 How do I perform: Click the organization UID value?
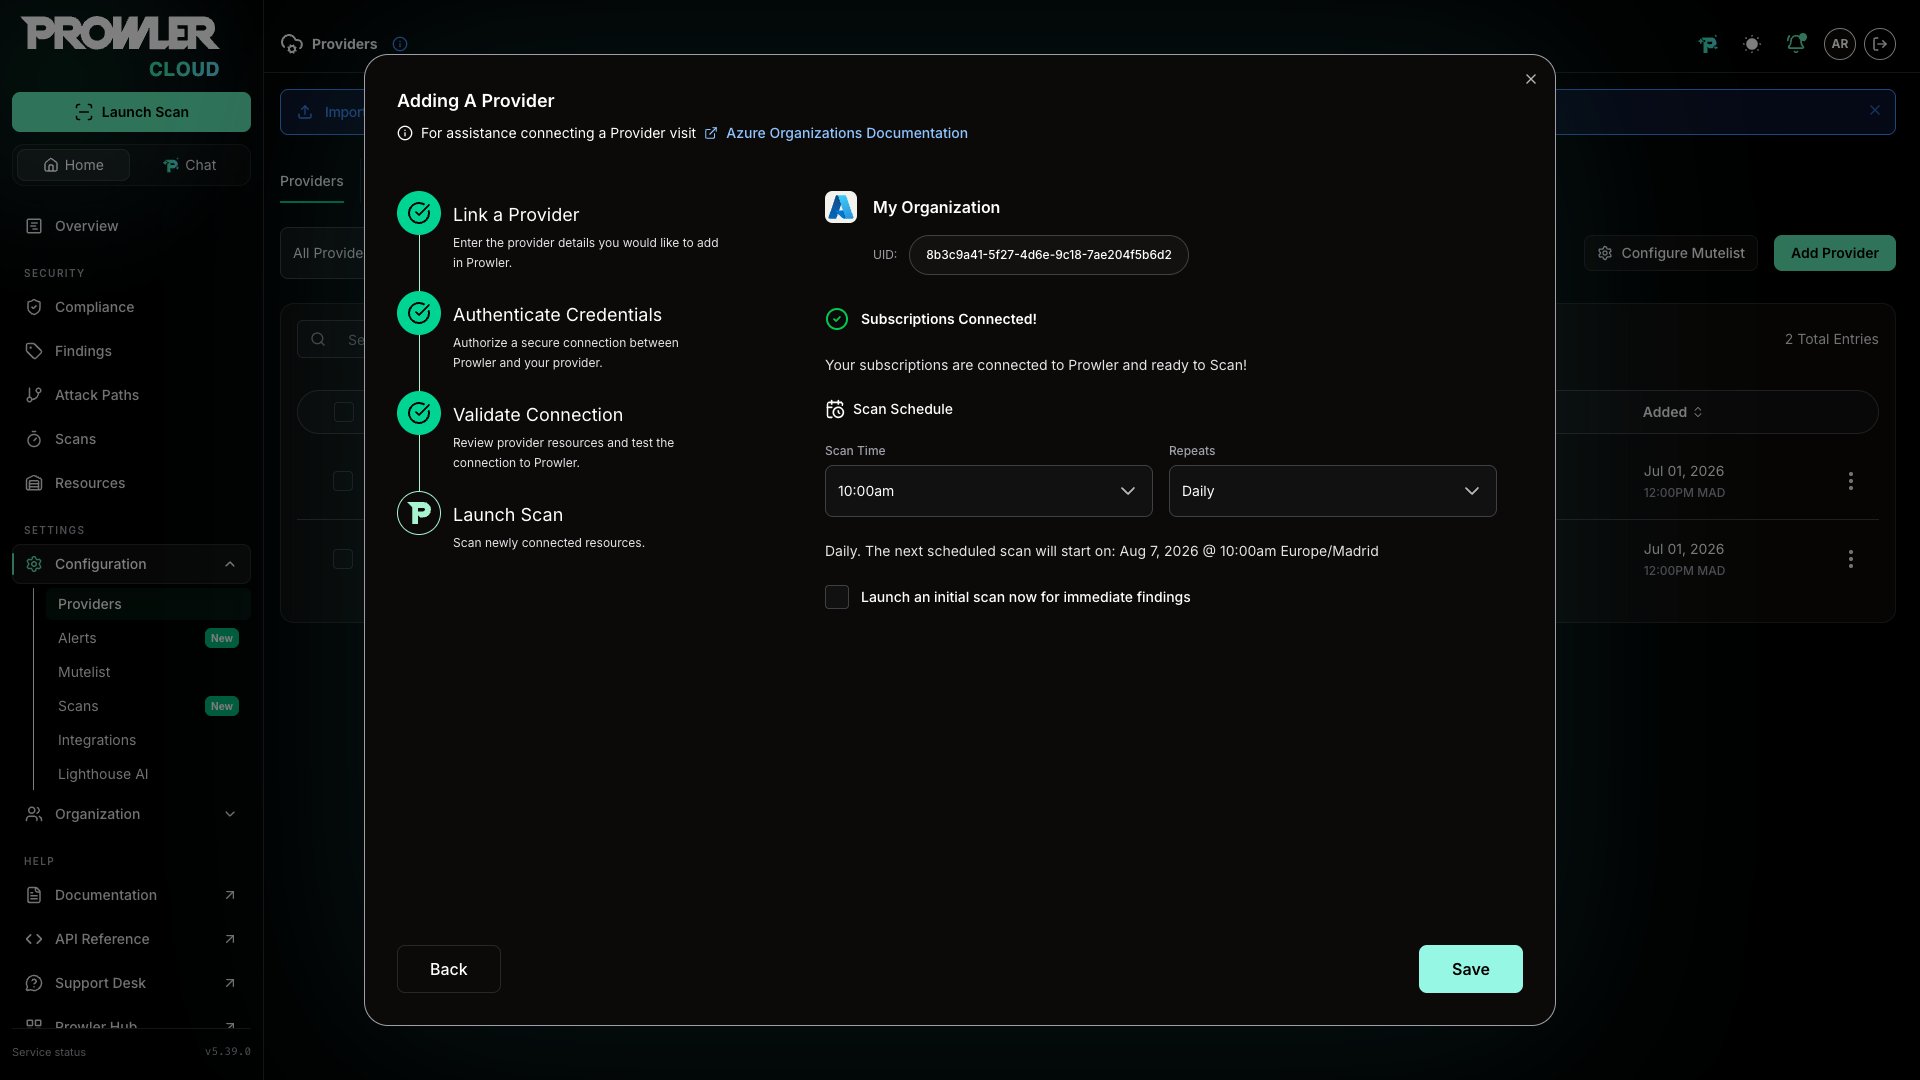(x=1048, y=255)
